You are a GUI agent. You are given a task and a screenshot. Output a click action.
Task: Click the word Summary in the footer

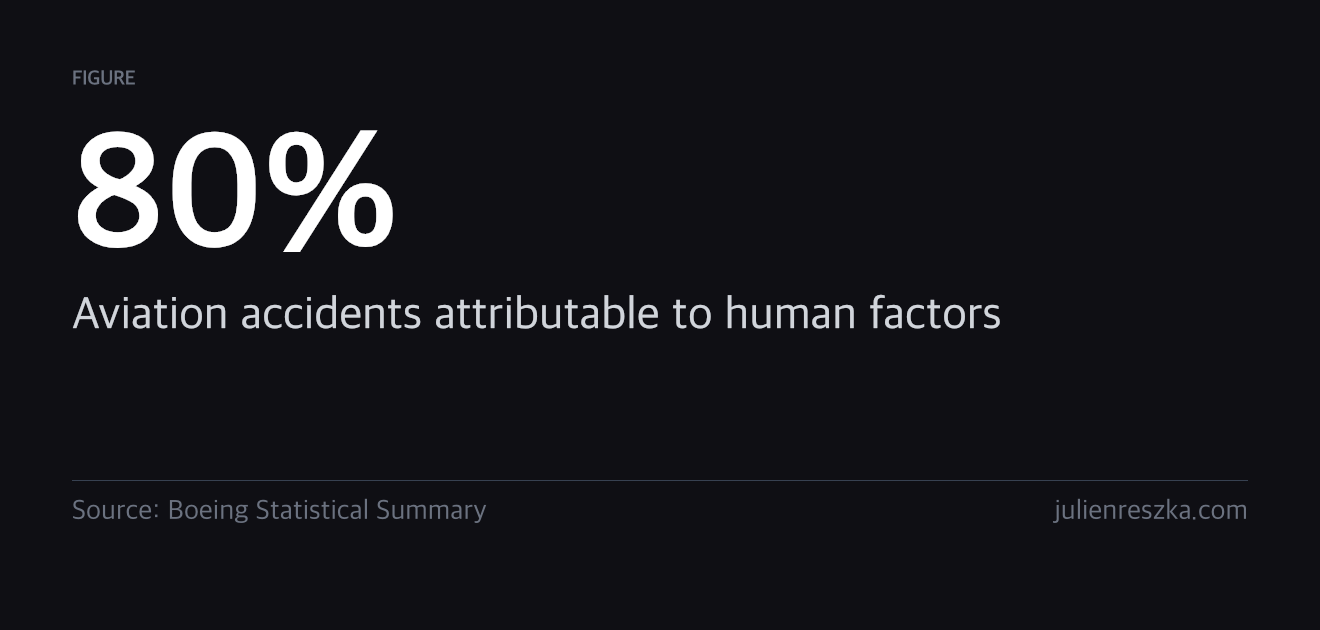[x=431, y=511]
